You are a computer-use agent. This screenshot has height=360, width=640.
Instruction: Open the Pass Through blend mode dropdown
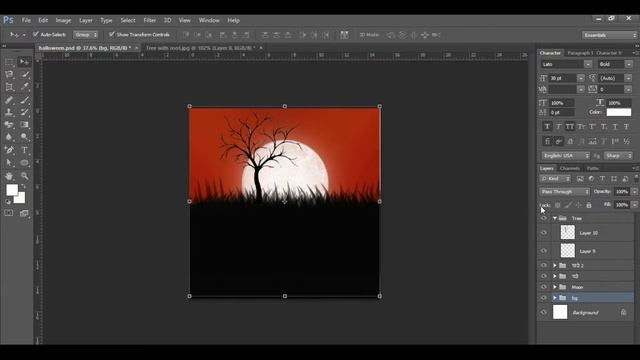pyautogui.click(x=565, y=191)
